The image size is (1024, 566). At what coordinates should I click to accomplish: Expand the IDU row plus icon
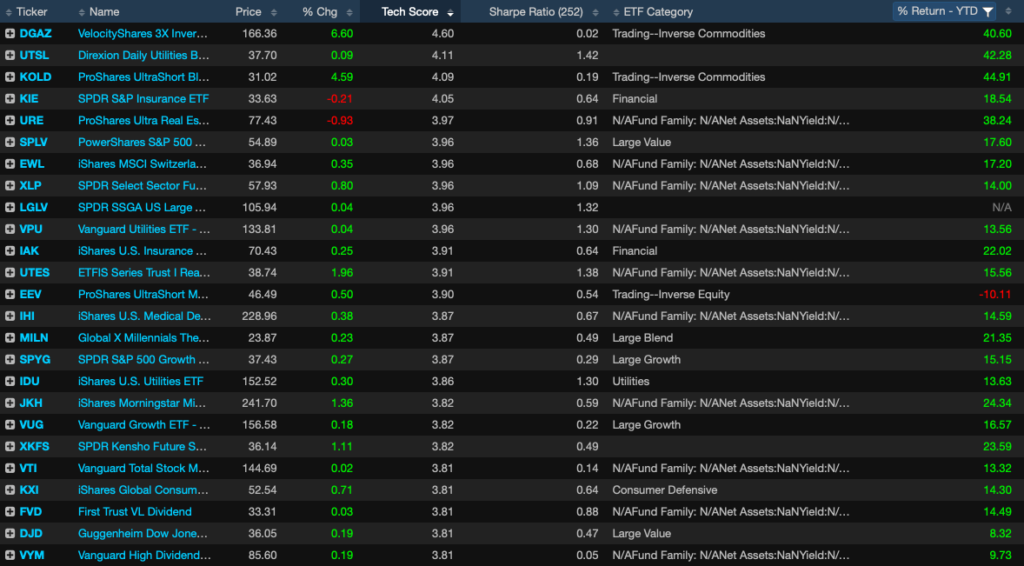click(10, 381)
